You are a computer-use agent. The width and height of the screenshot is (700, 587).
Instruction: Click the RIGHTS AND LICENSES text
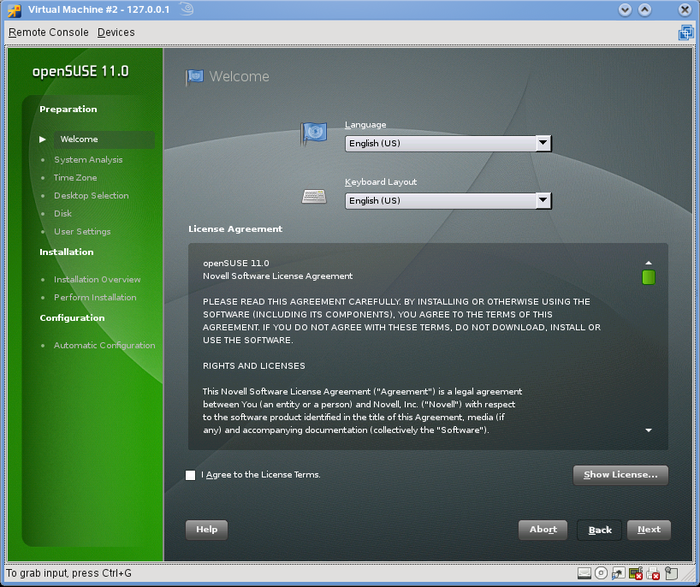point(254,366)
